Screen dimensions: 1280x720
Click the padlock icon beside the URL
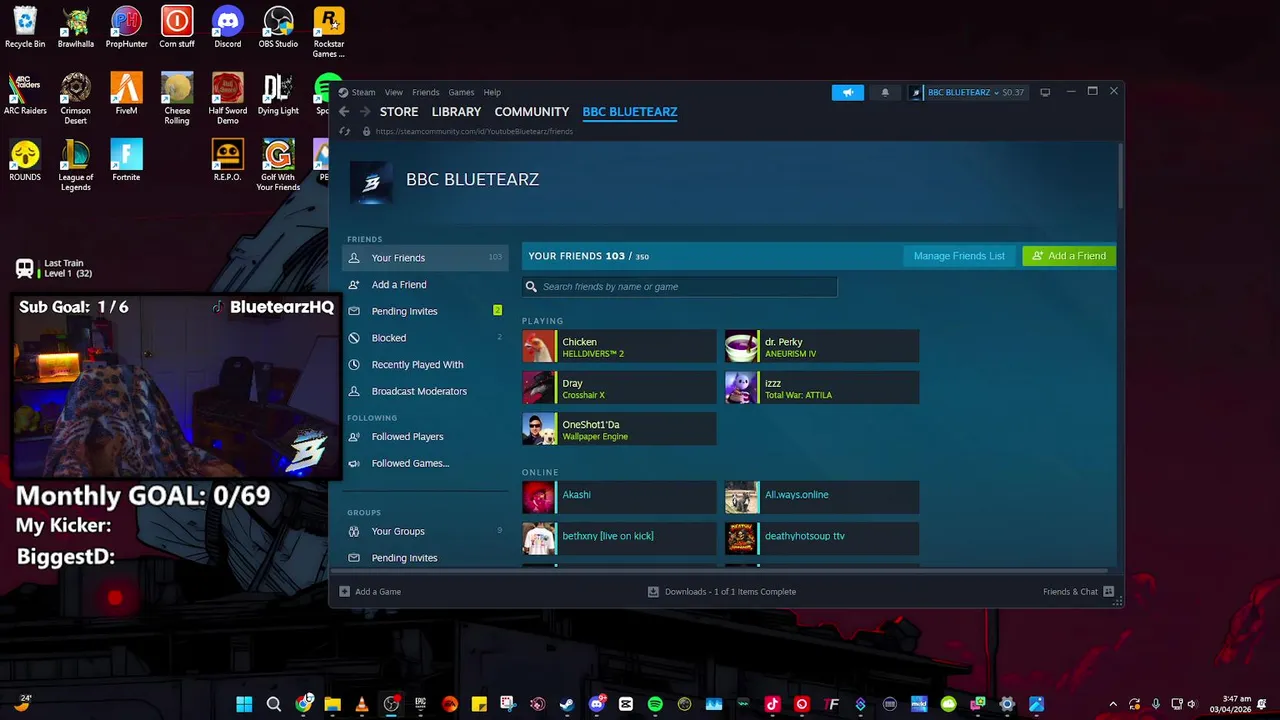click(366, 131)
